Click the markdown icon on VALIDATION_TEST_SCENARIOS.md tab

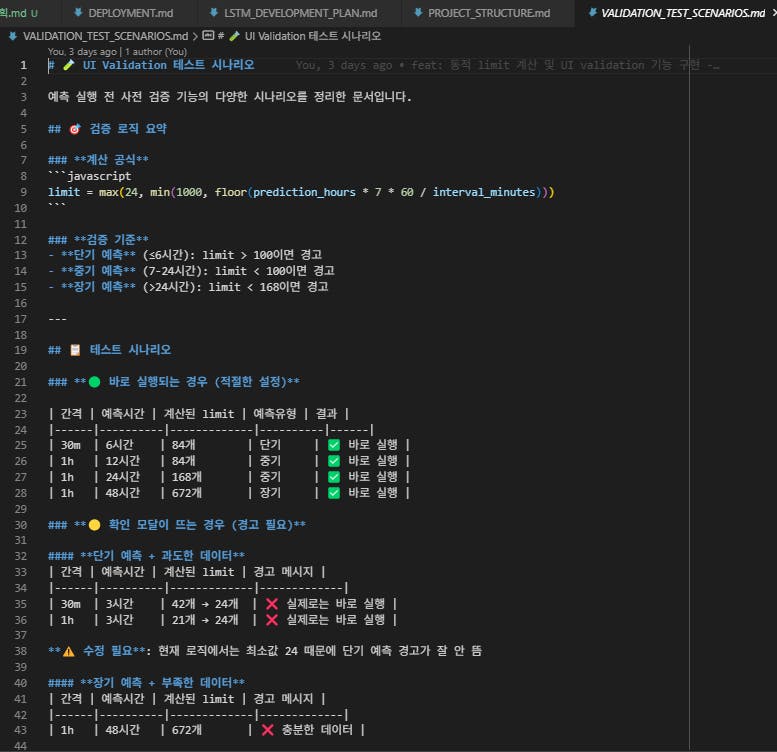tap(592, 13)
